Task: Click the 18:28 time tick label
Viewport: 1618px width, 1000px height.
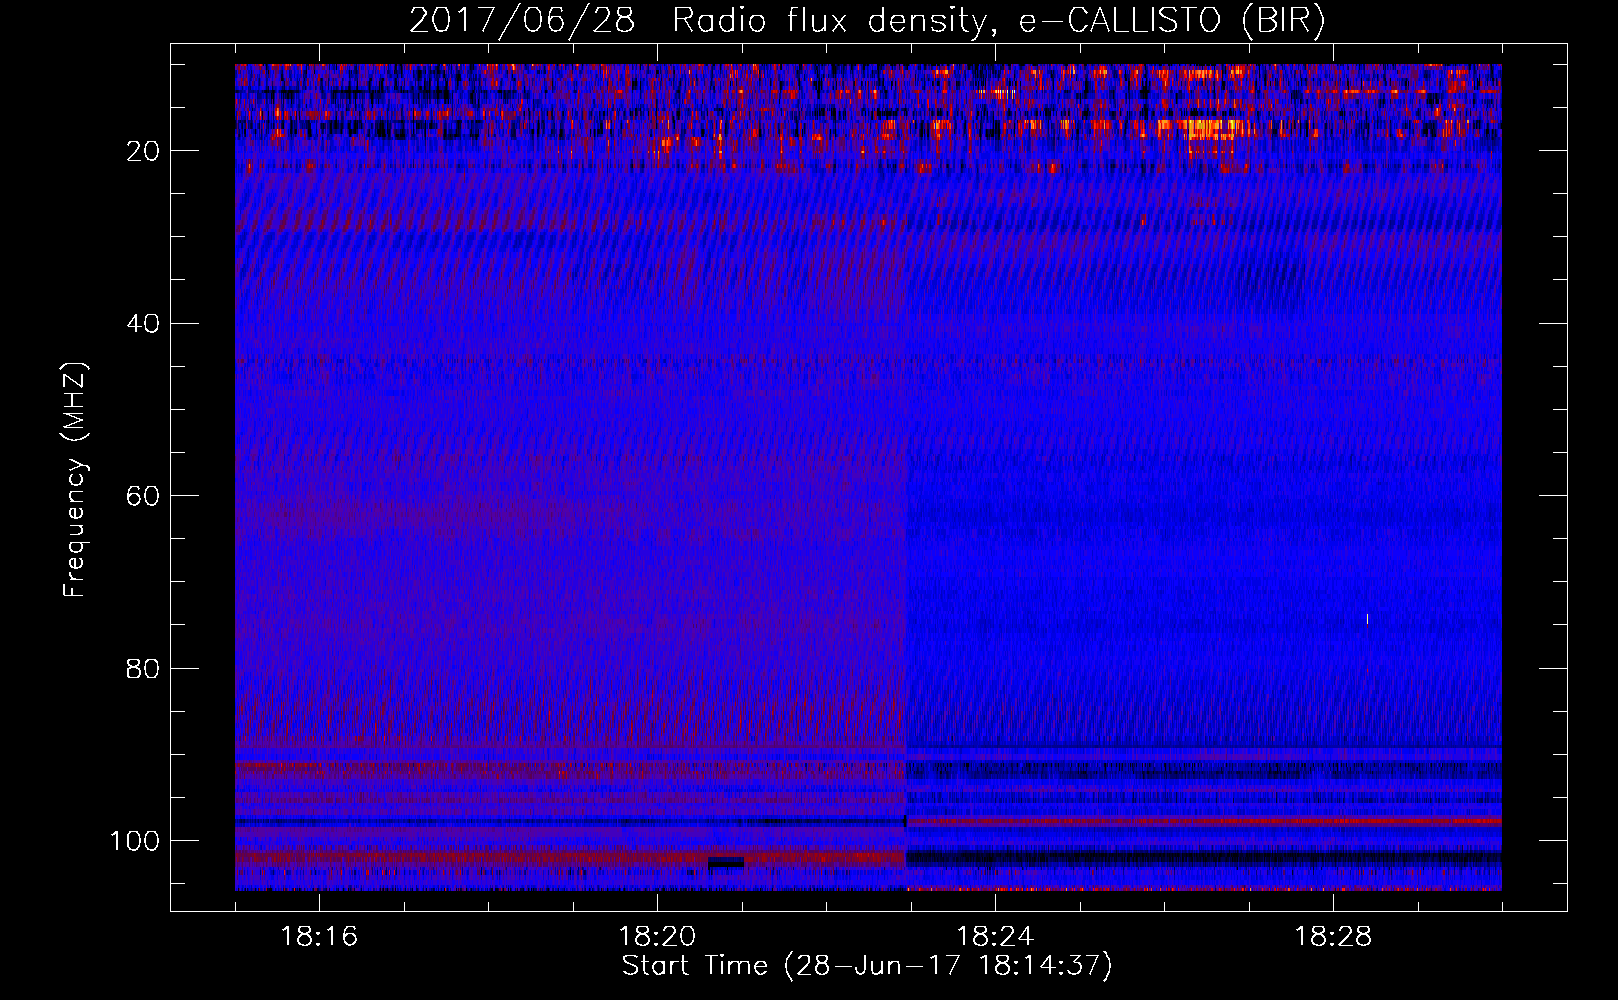Action: (x=1333, y=937)
